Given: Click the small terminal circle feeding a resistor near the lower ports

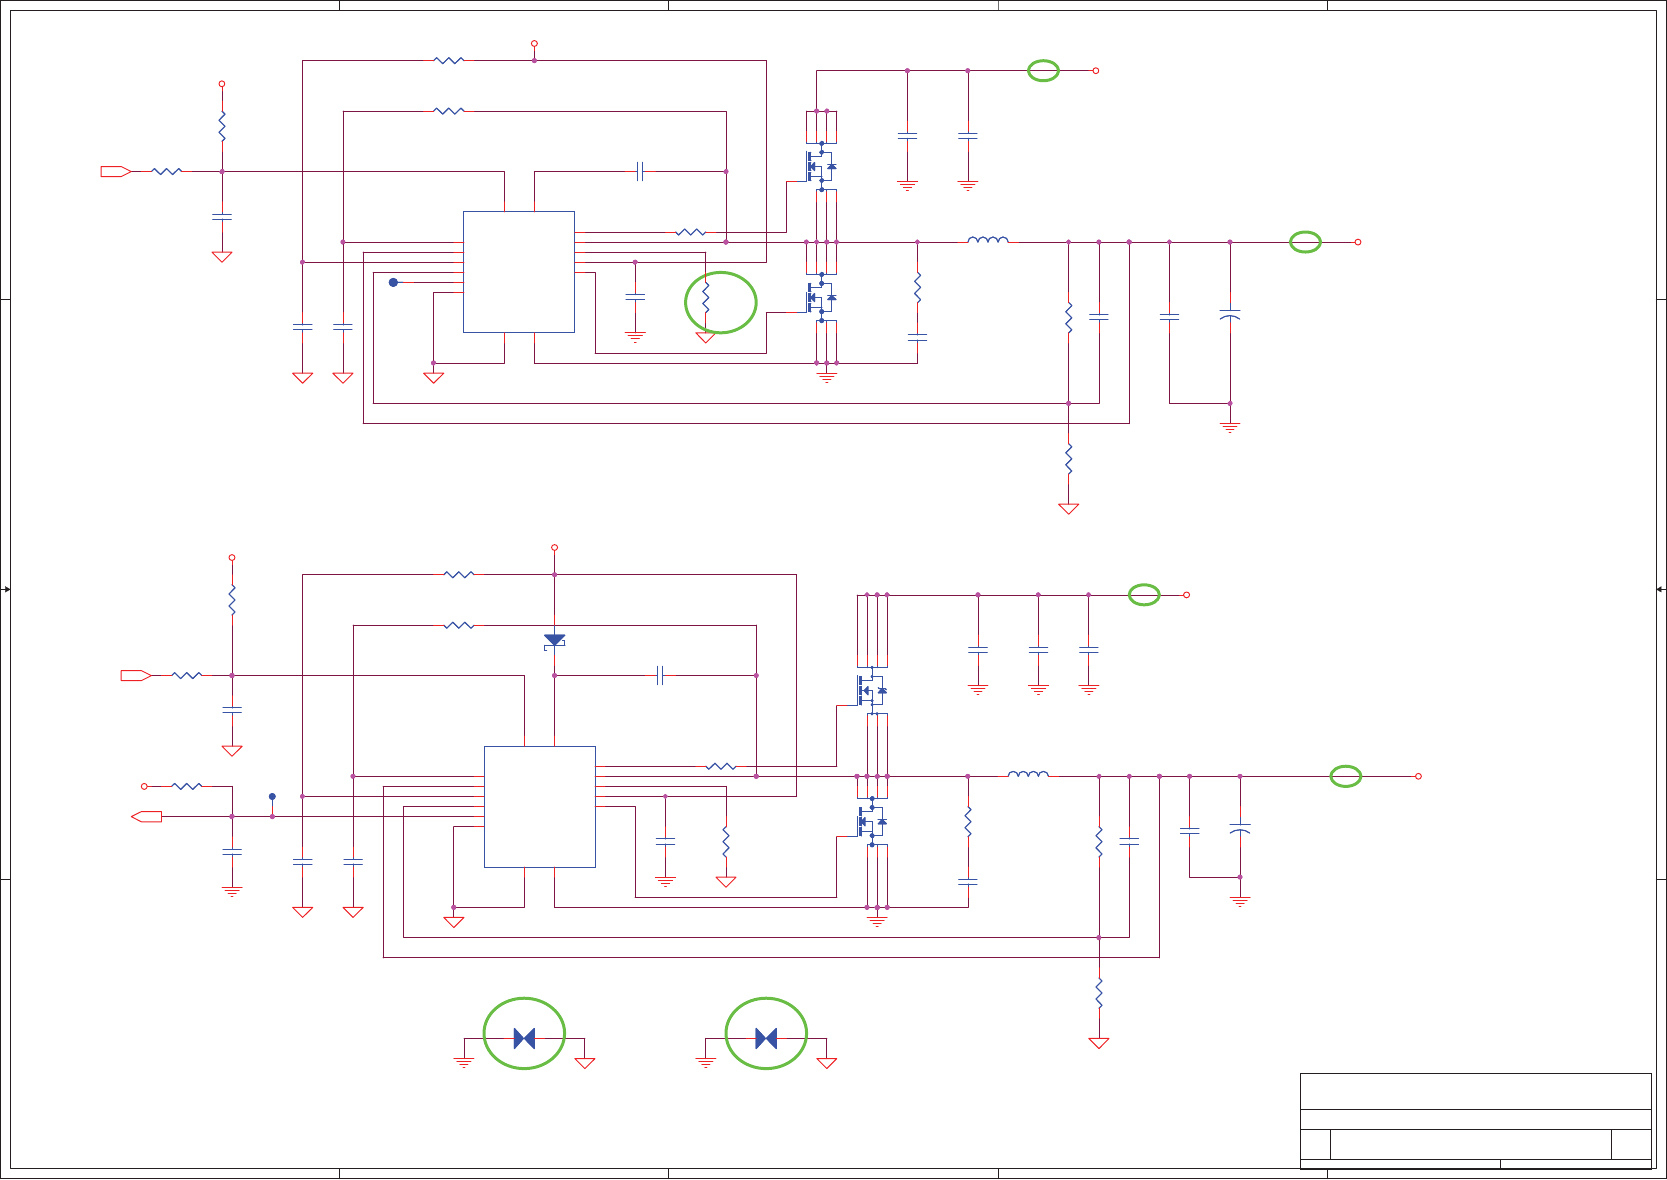Looking at the screenshot, I should tap(144, 786).
